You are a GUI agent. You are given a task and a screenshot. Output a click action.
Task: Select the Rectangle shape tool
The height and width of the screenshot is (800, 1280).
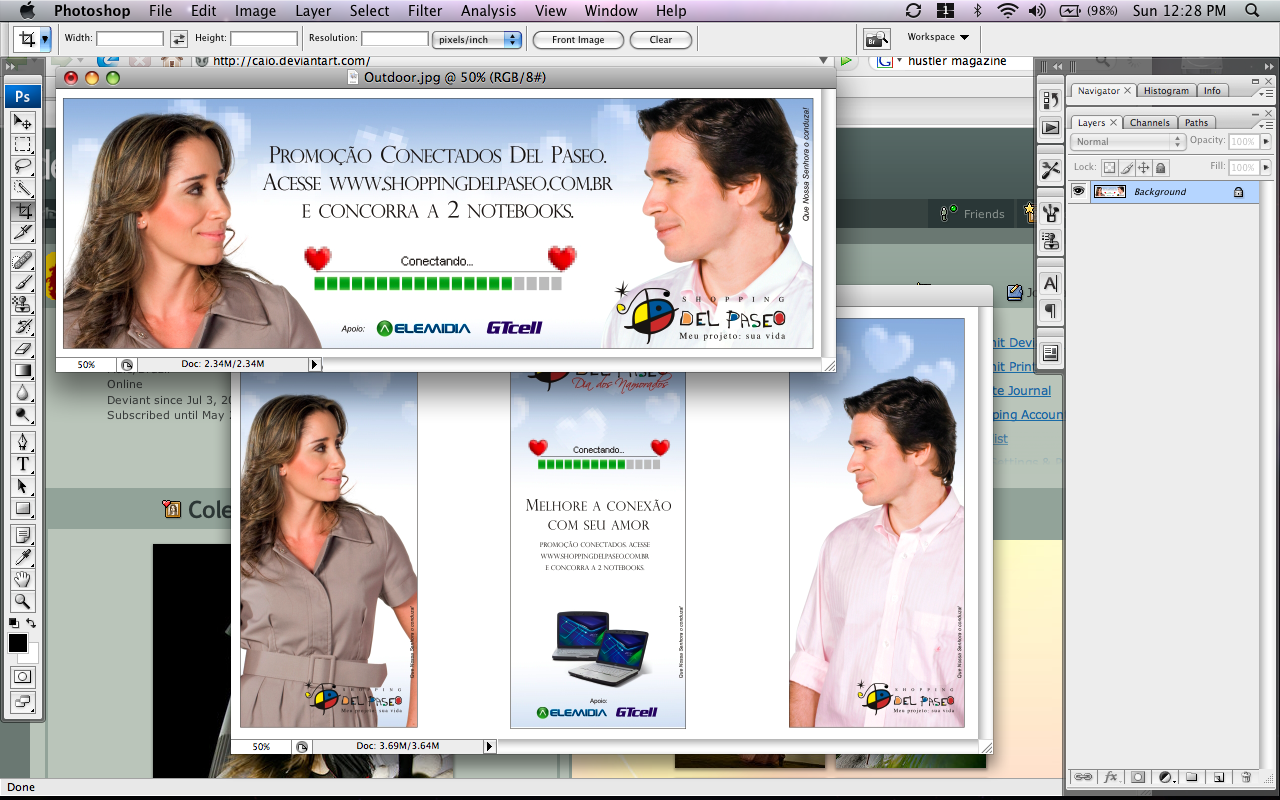pyautogui.click(x=22, y=508)
